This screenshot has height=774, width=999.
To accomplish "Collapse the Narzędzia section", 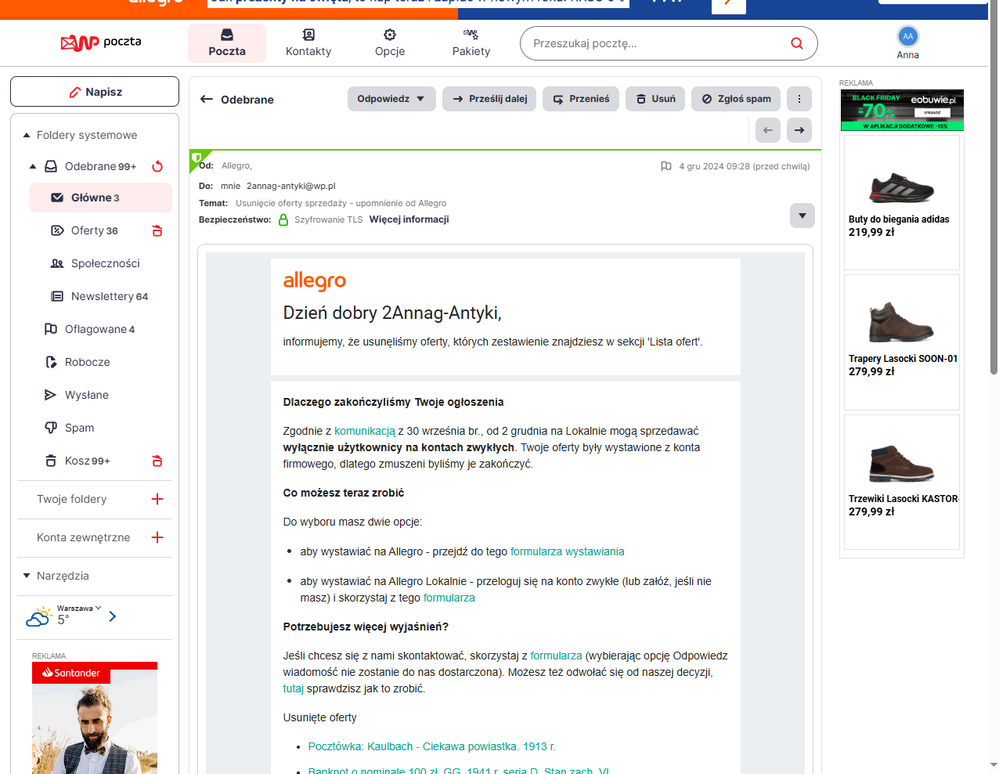I will [26, 576].
